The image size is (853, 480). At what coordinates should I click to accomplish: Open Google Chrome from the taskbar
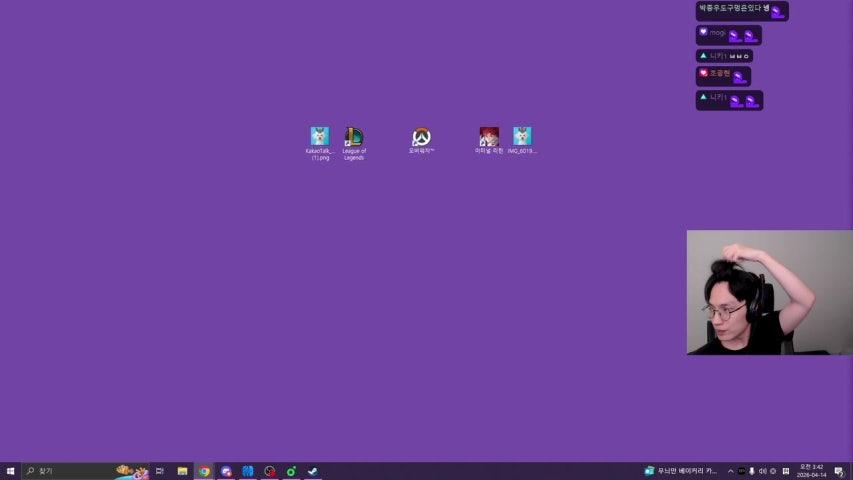[x=204, y=471]
